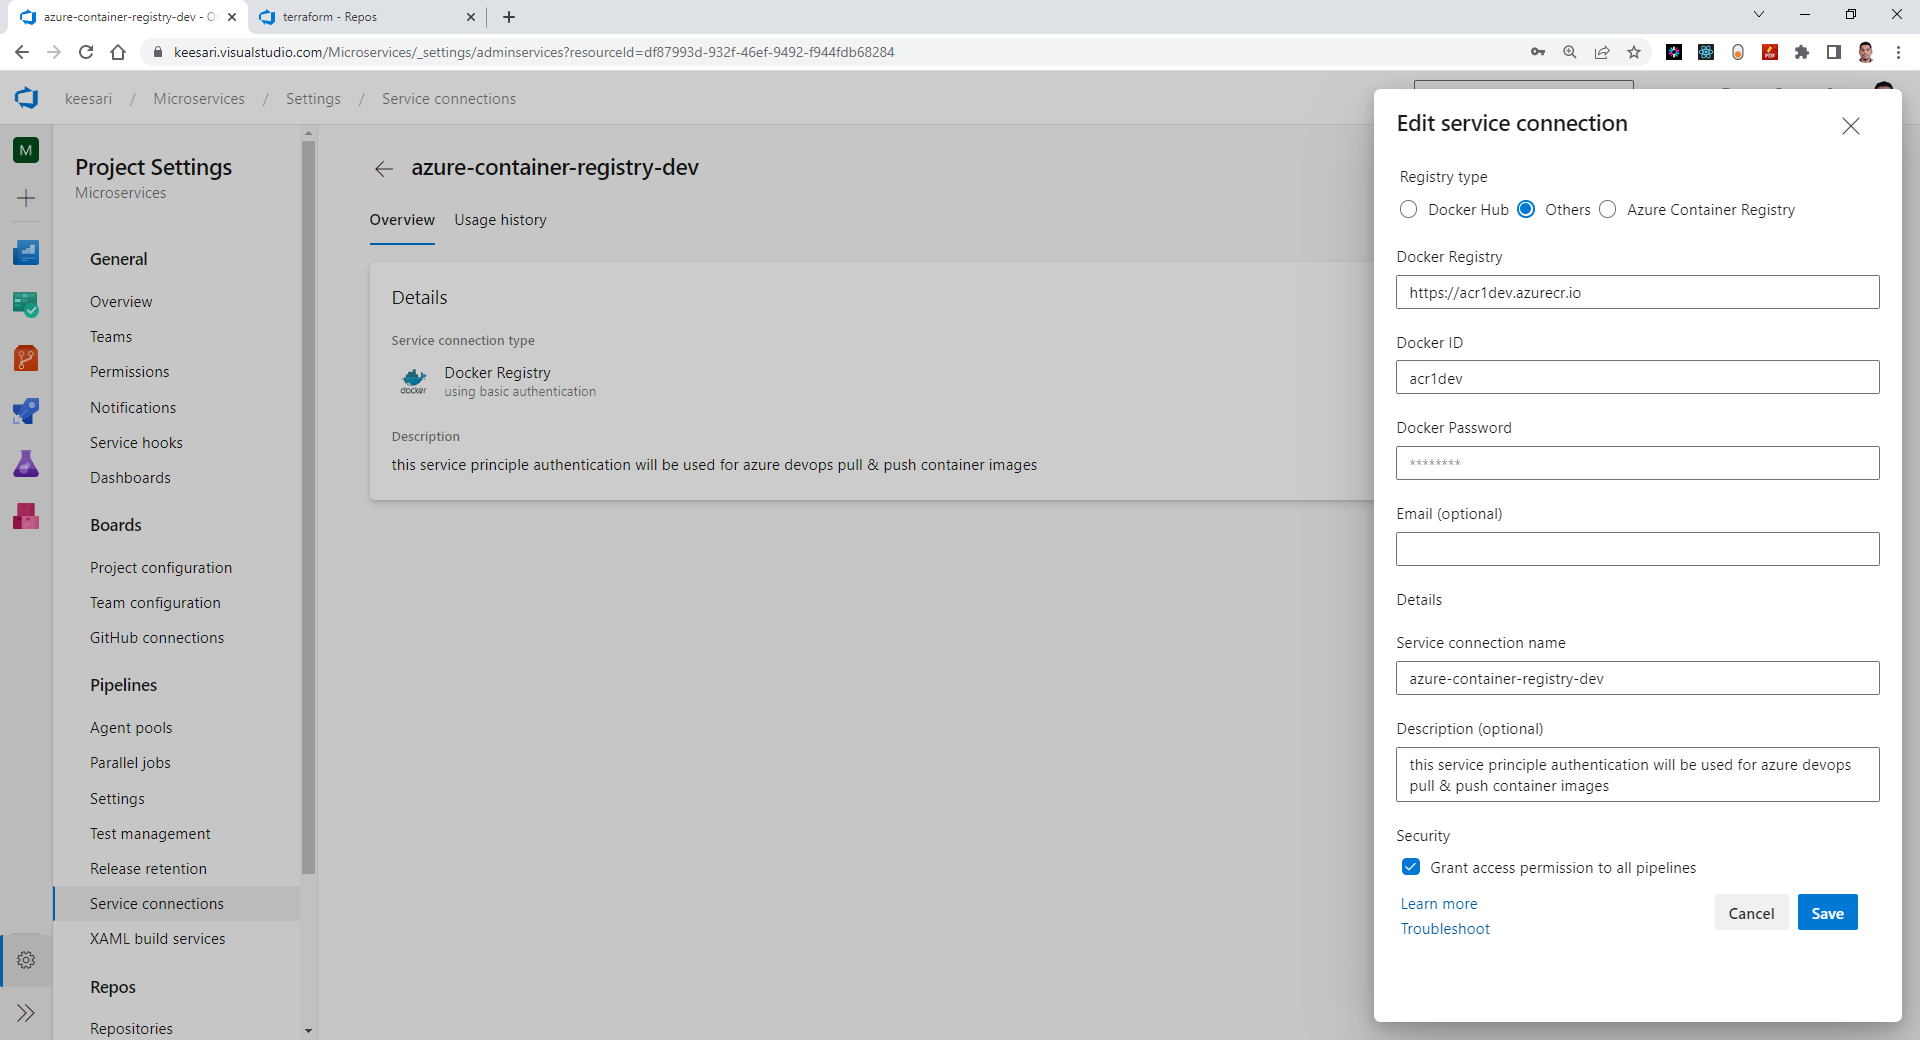
Task: Select Others registry type
Action: 1526,209
